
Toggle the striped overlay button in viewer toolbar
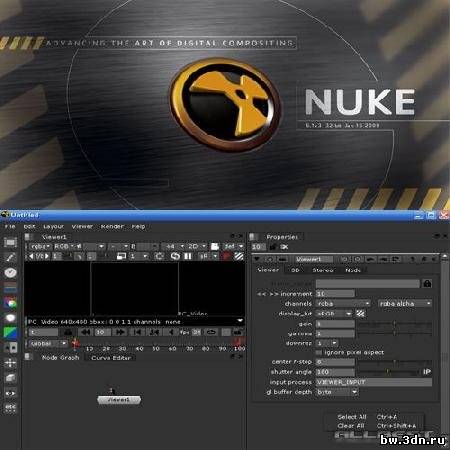coord(239,256)
